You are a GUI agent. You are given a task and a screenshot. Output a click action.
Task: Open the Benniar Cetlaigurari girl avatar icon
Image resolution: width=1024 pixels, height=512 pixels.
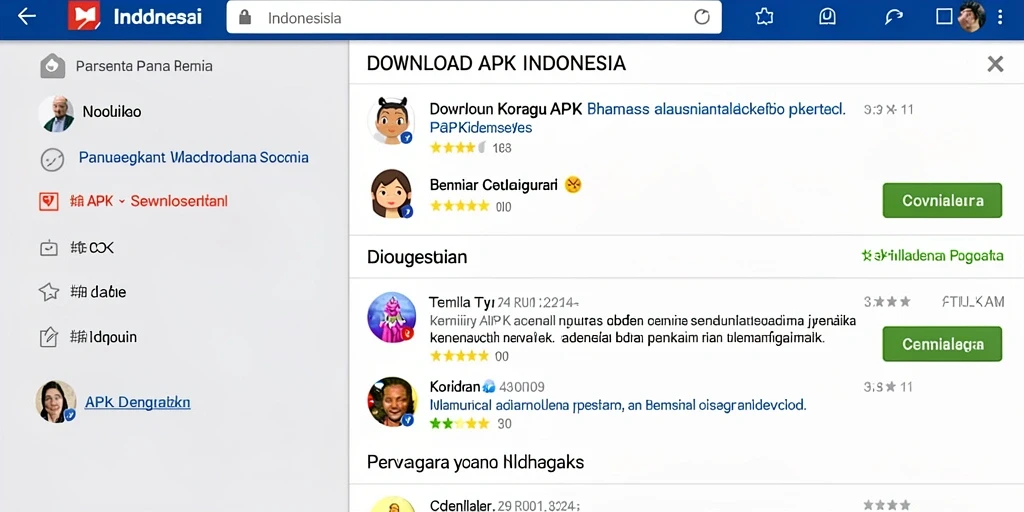pyautogui.click(x=391, y=193)
